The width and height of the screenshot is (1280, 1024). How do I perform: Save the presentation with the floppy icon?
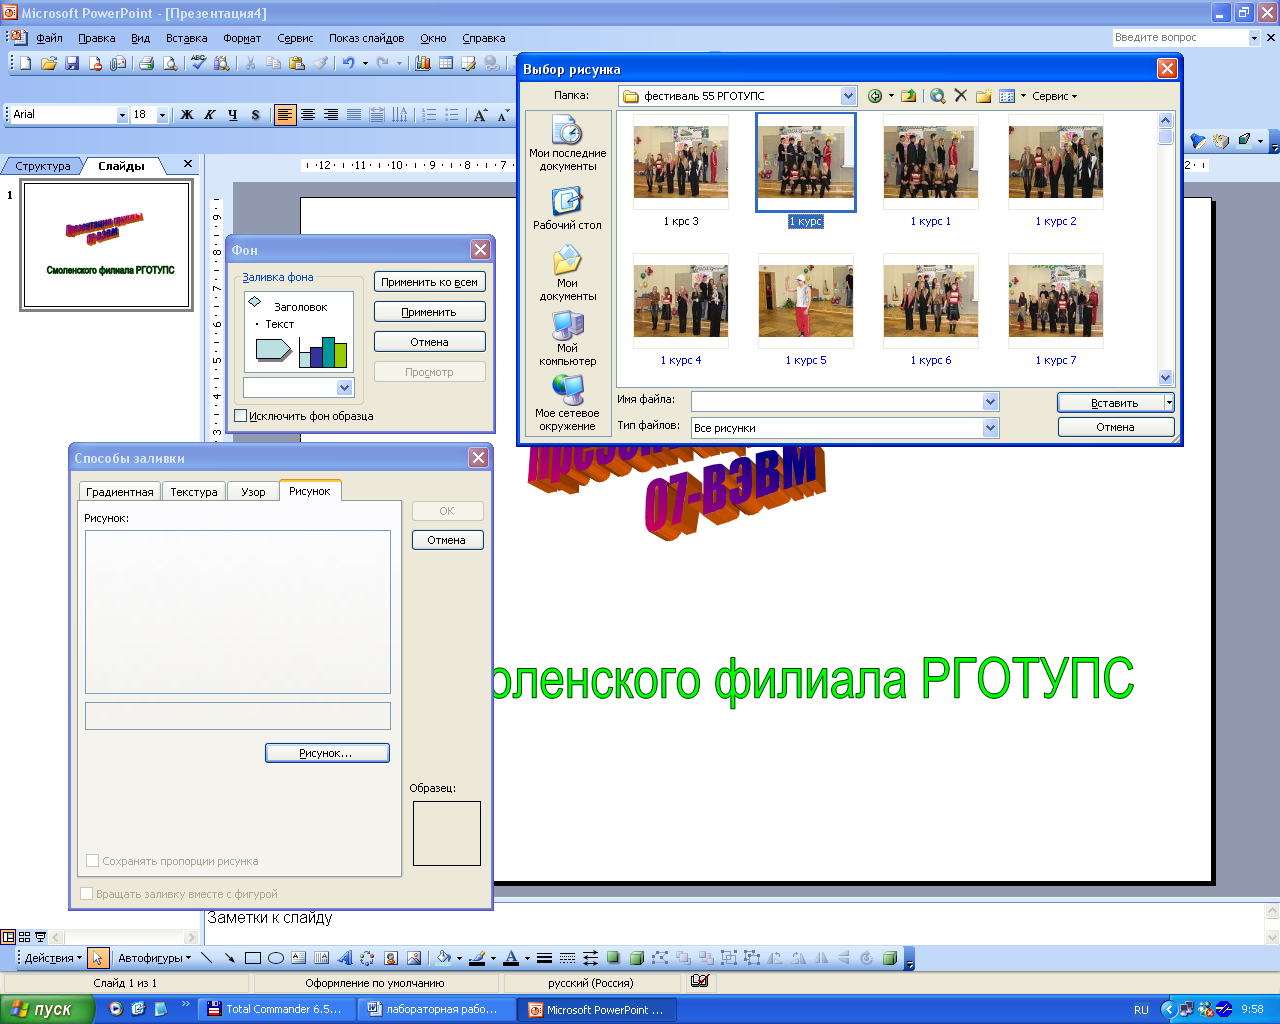tap(72, 63)
